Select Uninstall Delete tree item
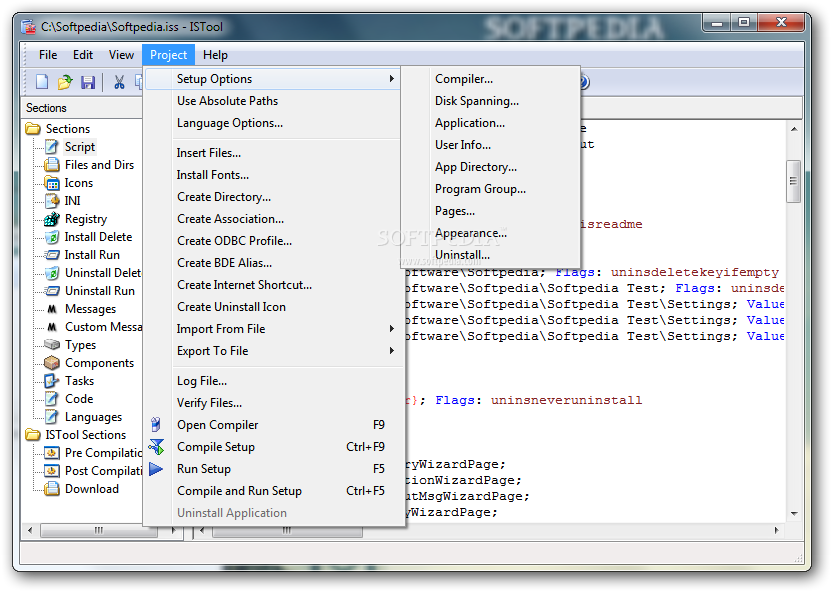The height and width of the screenshot is (592, 832). (x=103, y=273)
